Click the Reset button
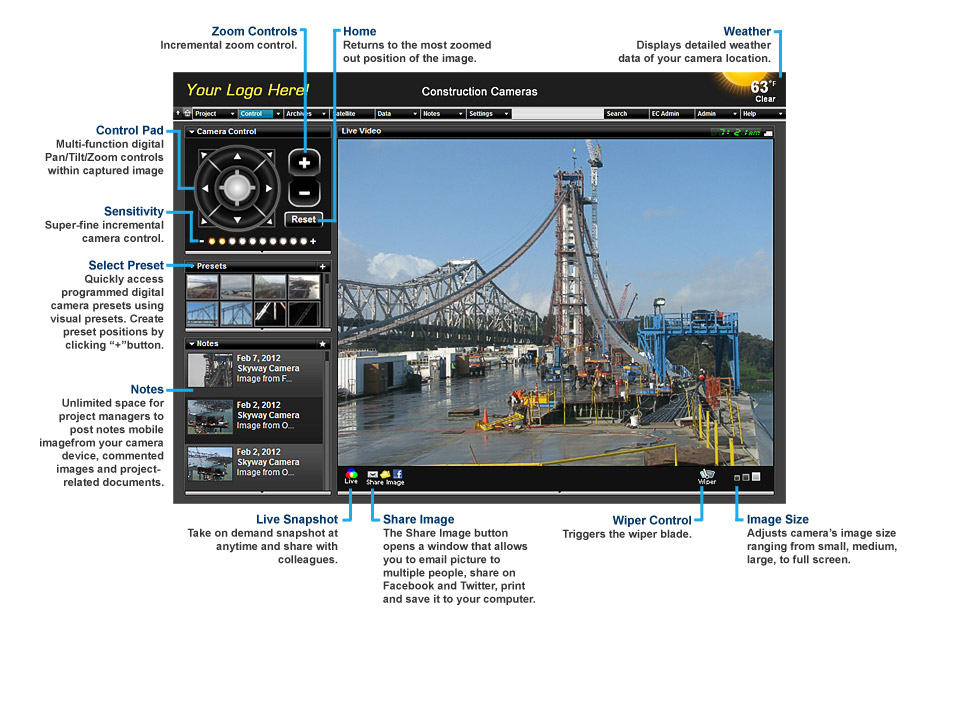 coord(303,219)
